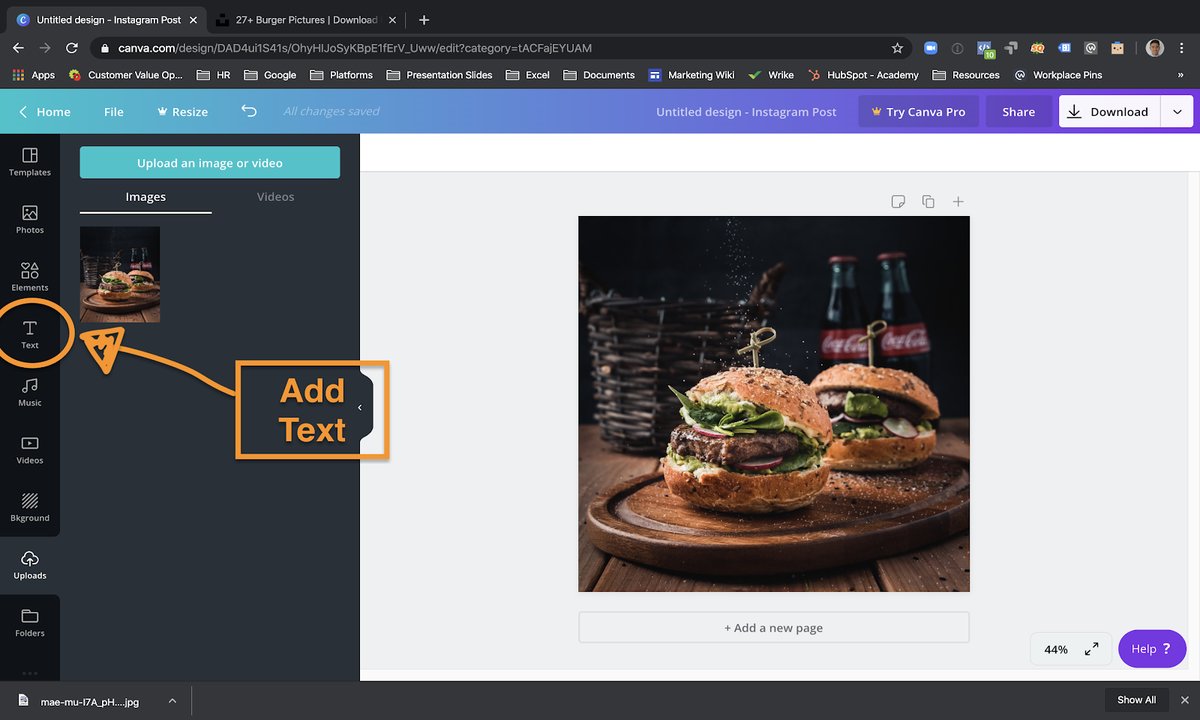Click the duplicate page icon
The height and width of the screenshot is (720, 1200).
928,201
